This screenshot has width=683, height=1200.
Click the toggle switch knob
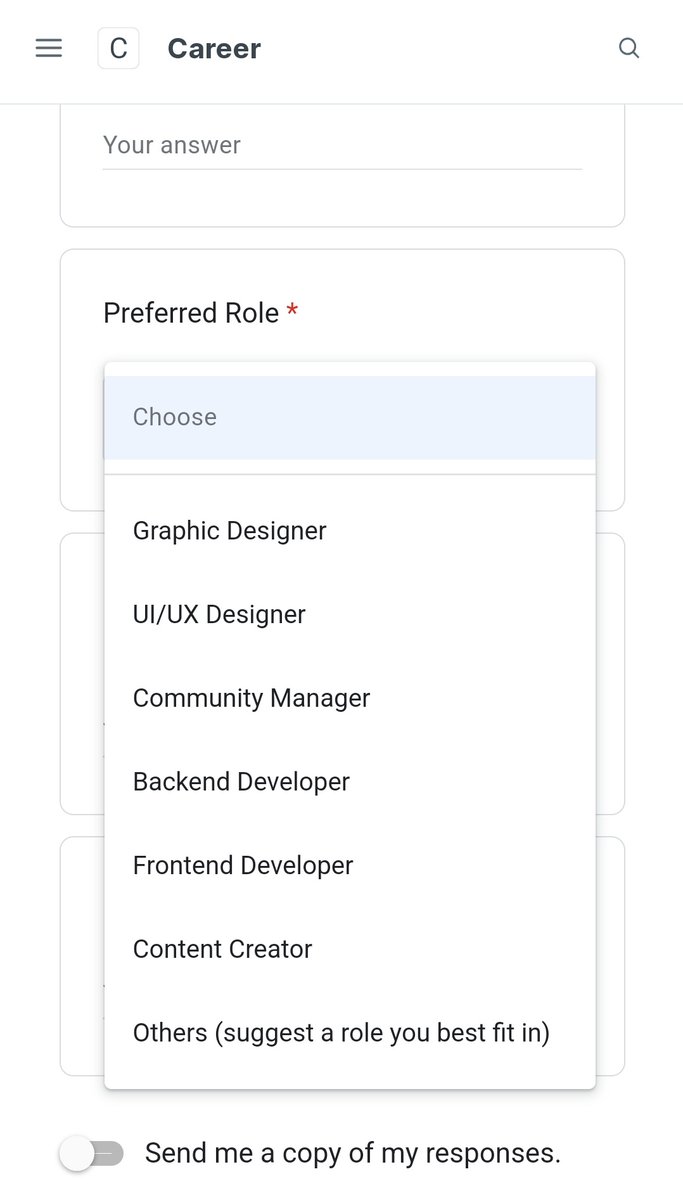[77, 1154]
